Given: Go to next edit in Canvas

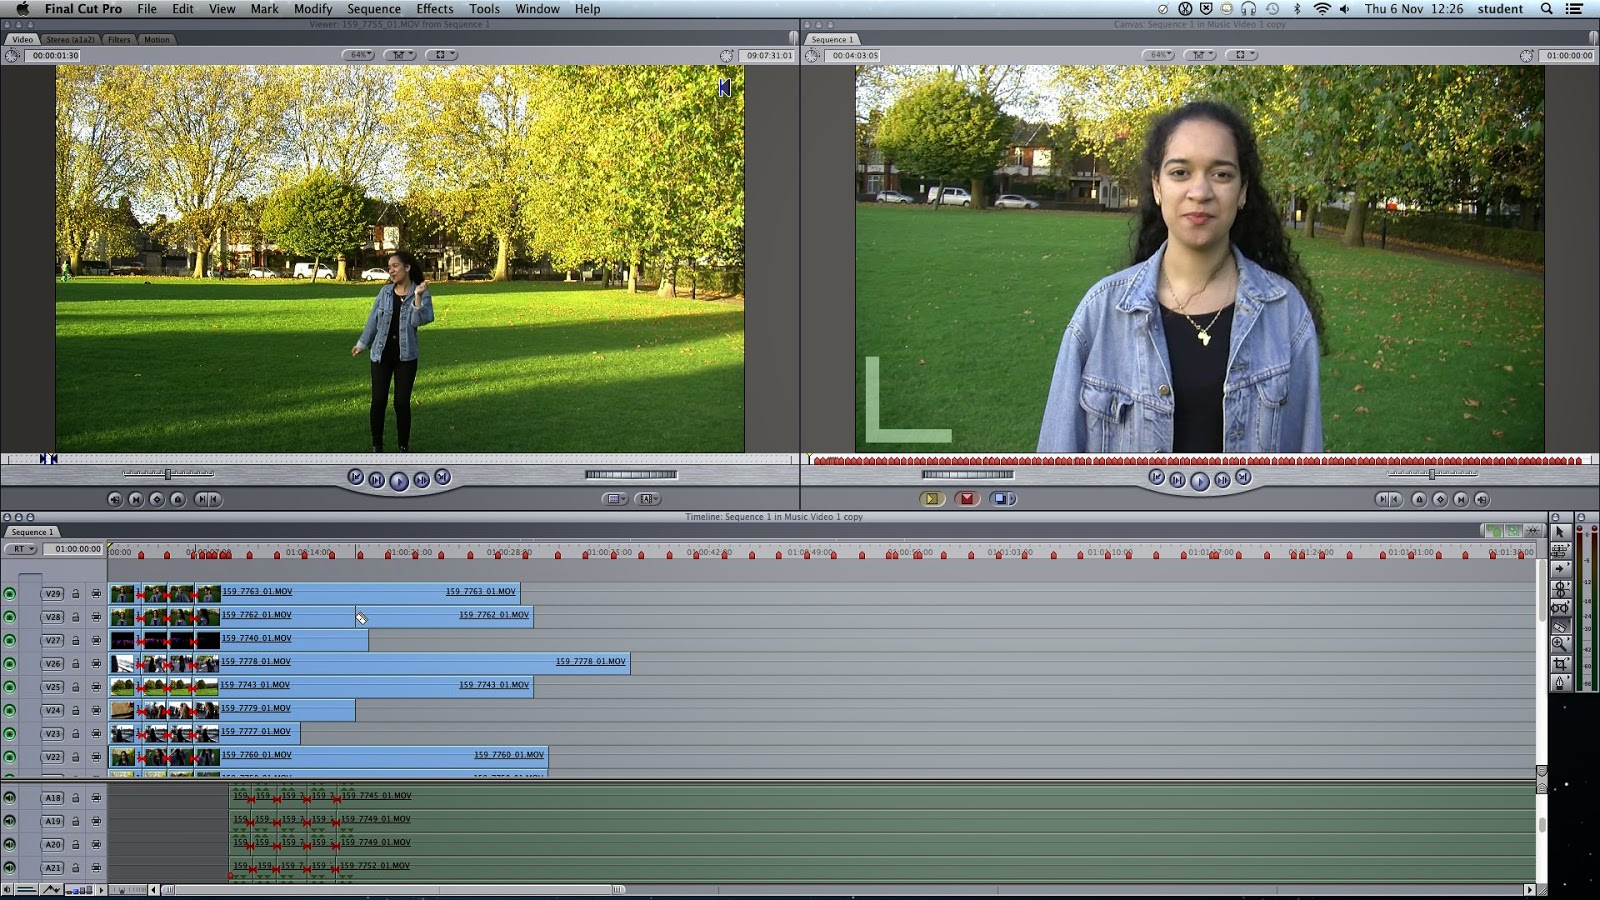Looking at the screenshot, I should click(1243, 477).
